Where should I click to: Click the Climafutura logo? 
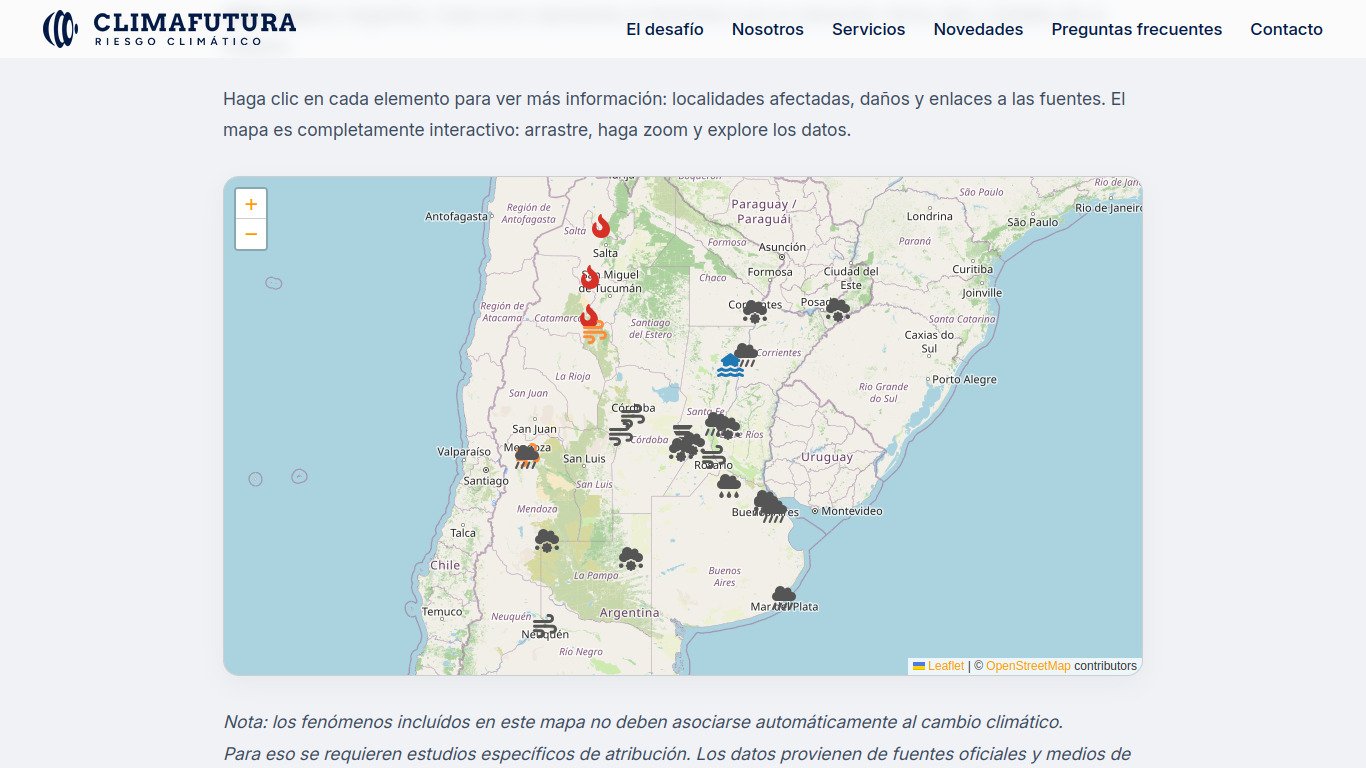(169, 29)
